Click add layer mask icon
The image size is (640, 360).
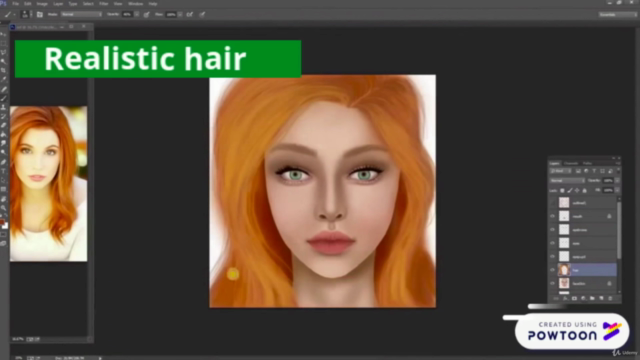click(x=574, y=298)
